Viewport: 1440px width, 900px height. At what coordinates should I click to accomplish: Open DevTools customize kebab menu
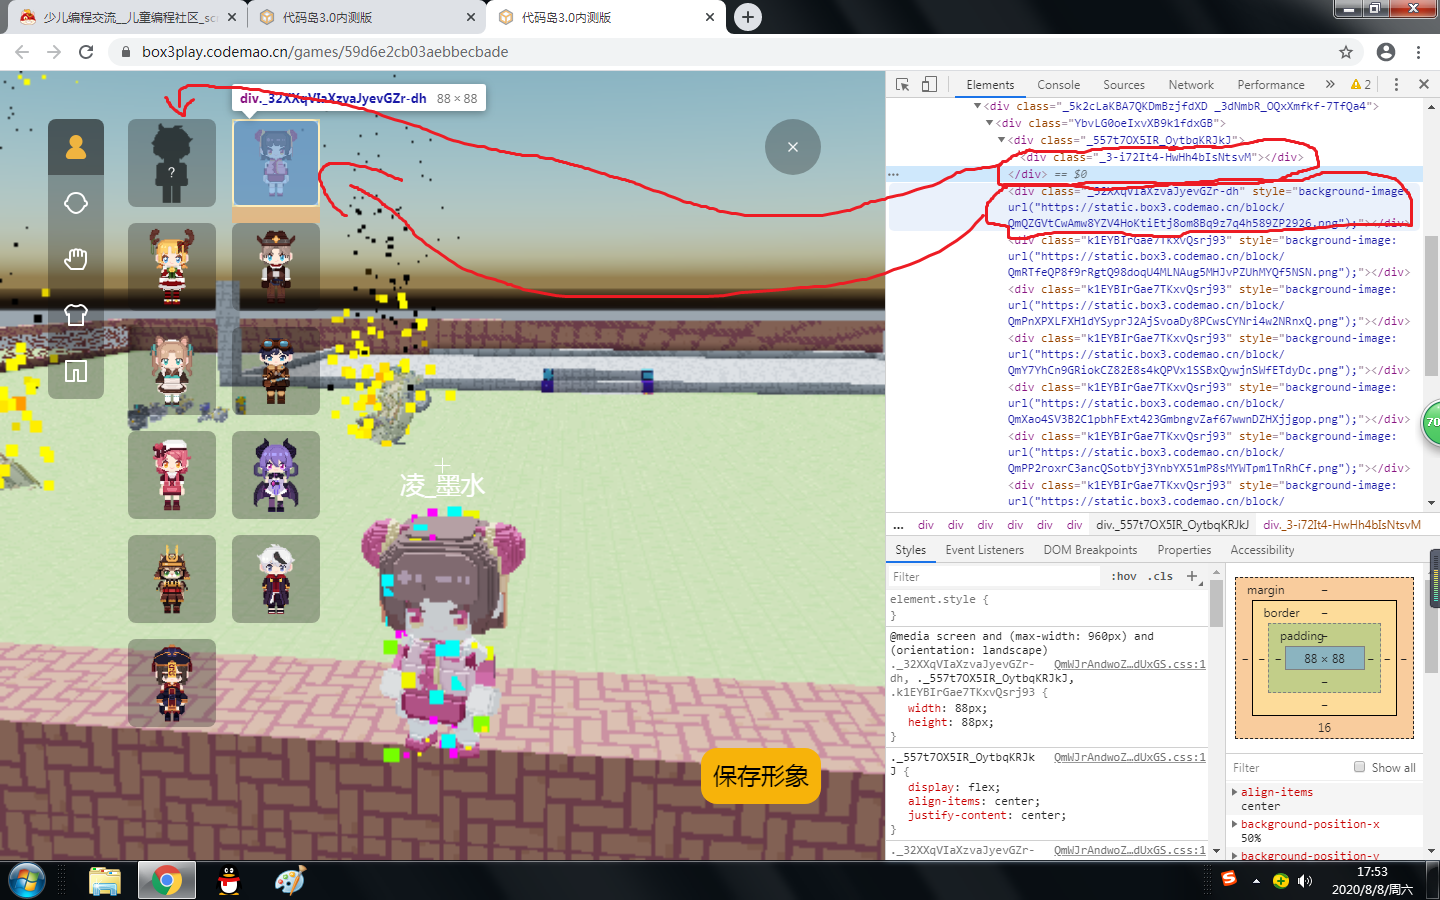[x=1397, y=85]
